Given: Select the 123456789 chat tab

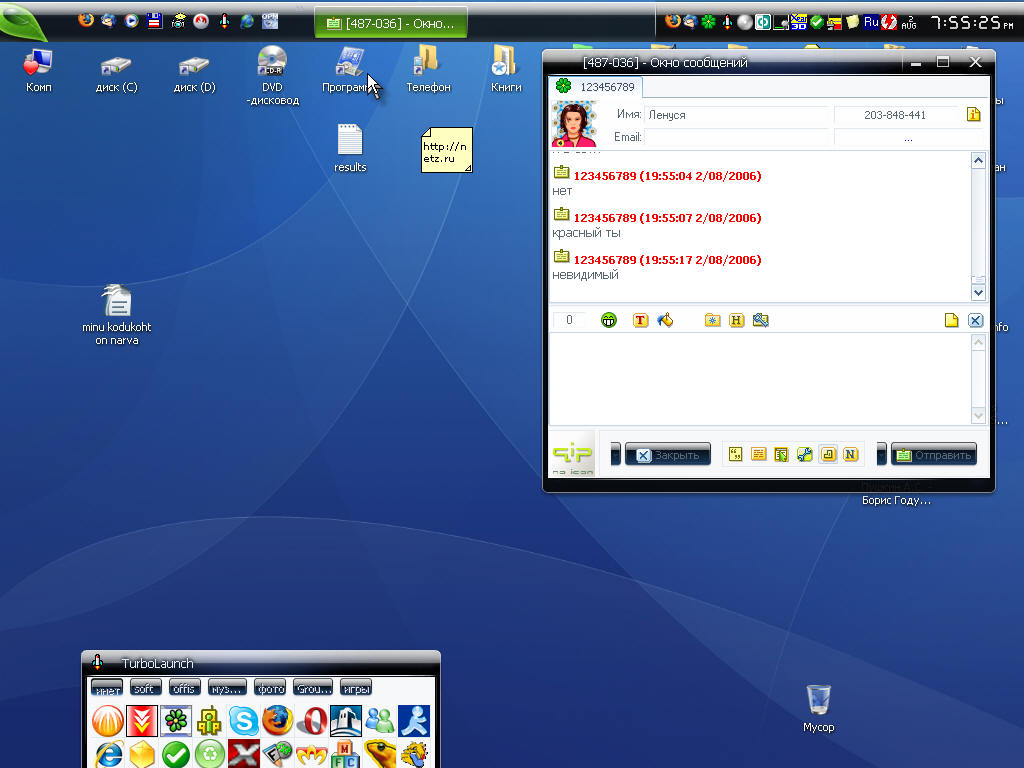Looking at the screenshot, I should click(x=595, y=87).
